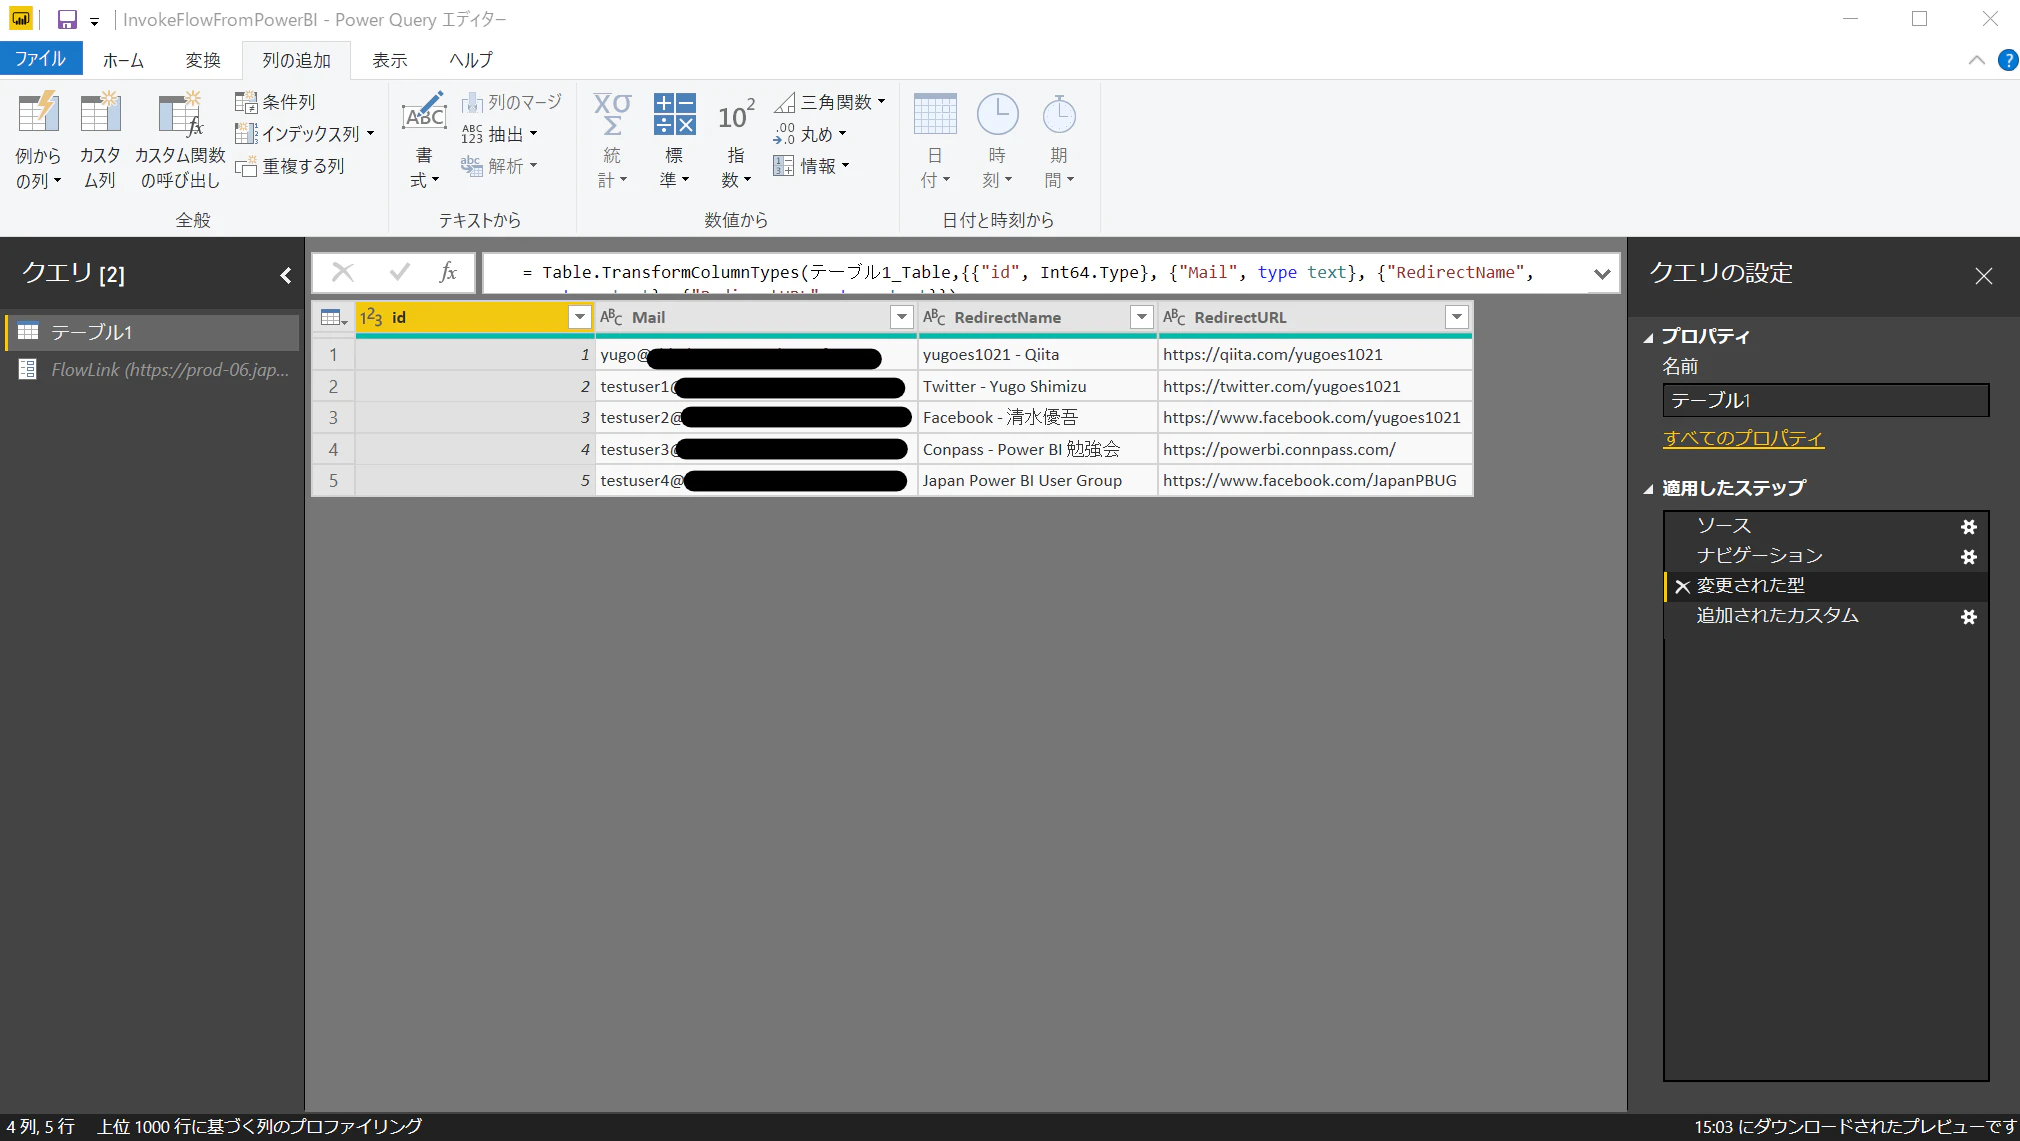Viewport: 2020px width, 1141px height.
Task: Click the 例からの列 (Column from Examples) icon
Action: pos(38,113)
